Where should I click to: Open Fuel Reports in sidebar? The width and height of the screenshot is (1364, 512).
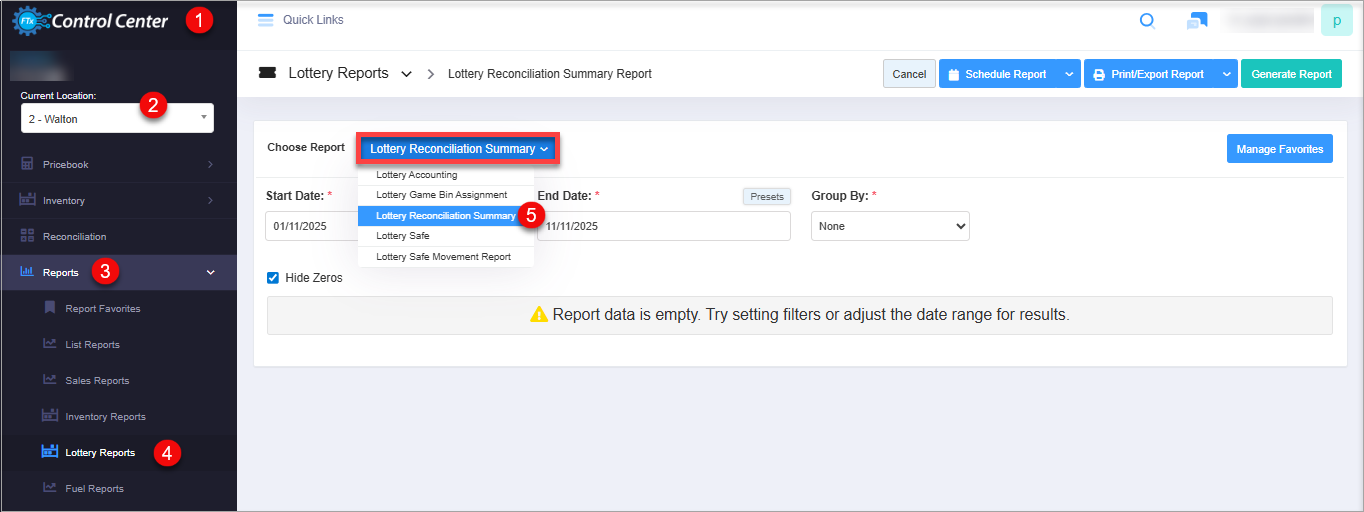(x=94, y=489)
